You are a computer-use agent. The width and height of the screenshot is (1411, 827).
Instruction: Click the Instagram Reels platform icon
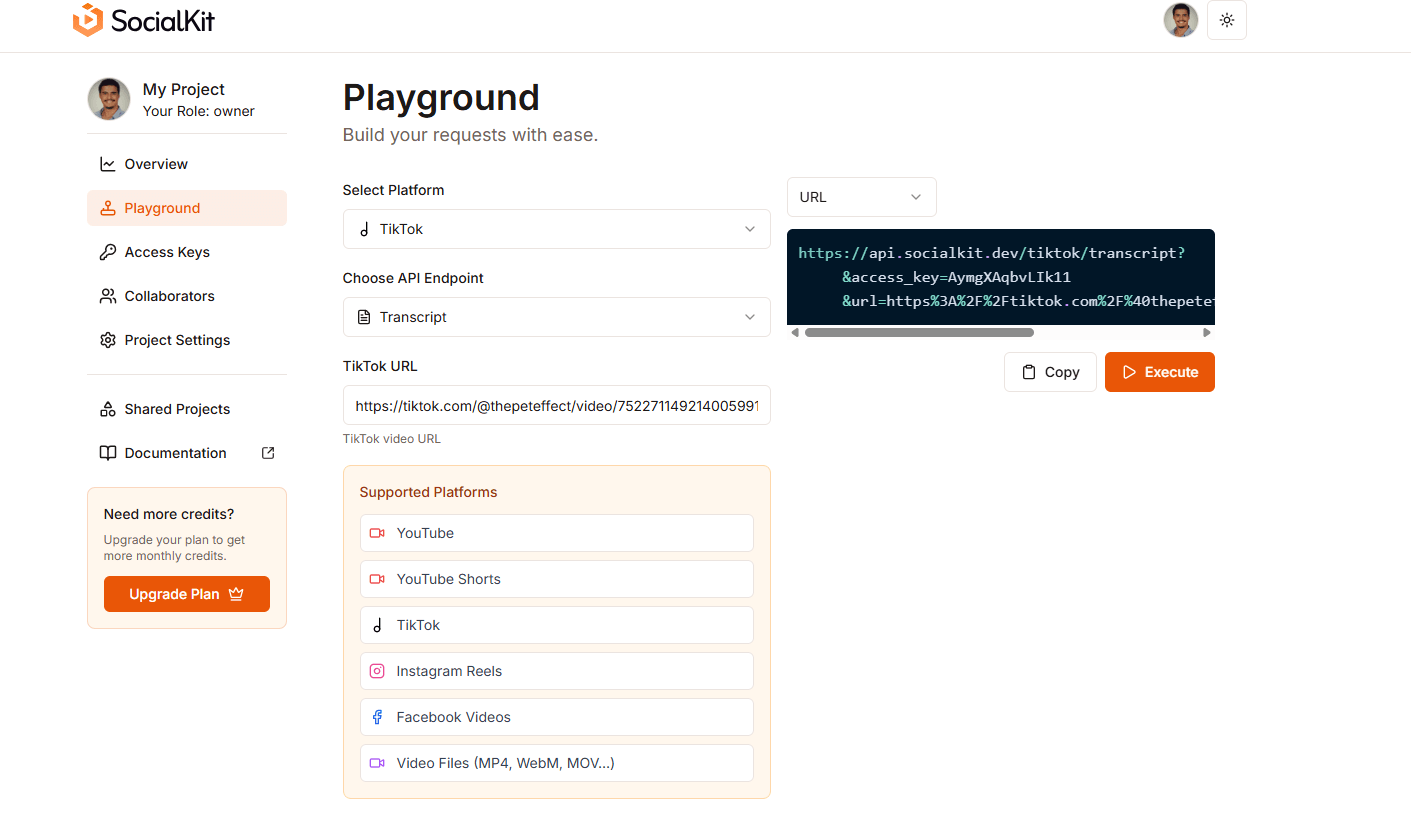coord(377,671)
